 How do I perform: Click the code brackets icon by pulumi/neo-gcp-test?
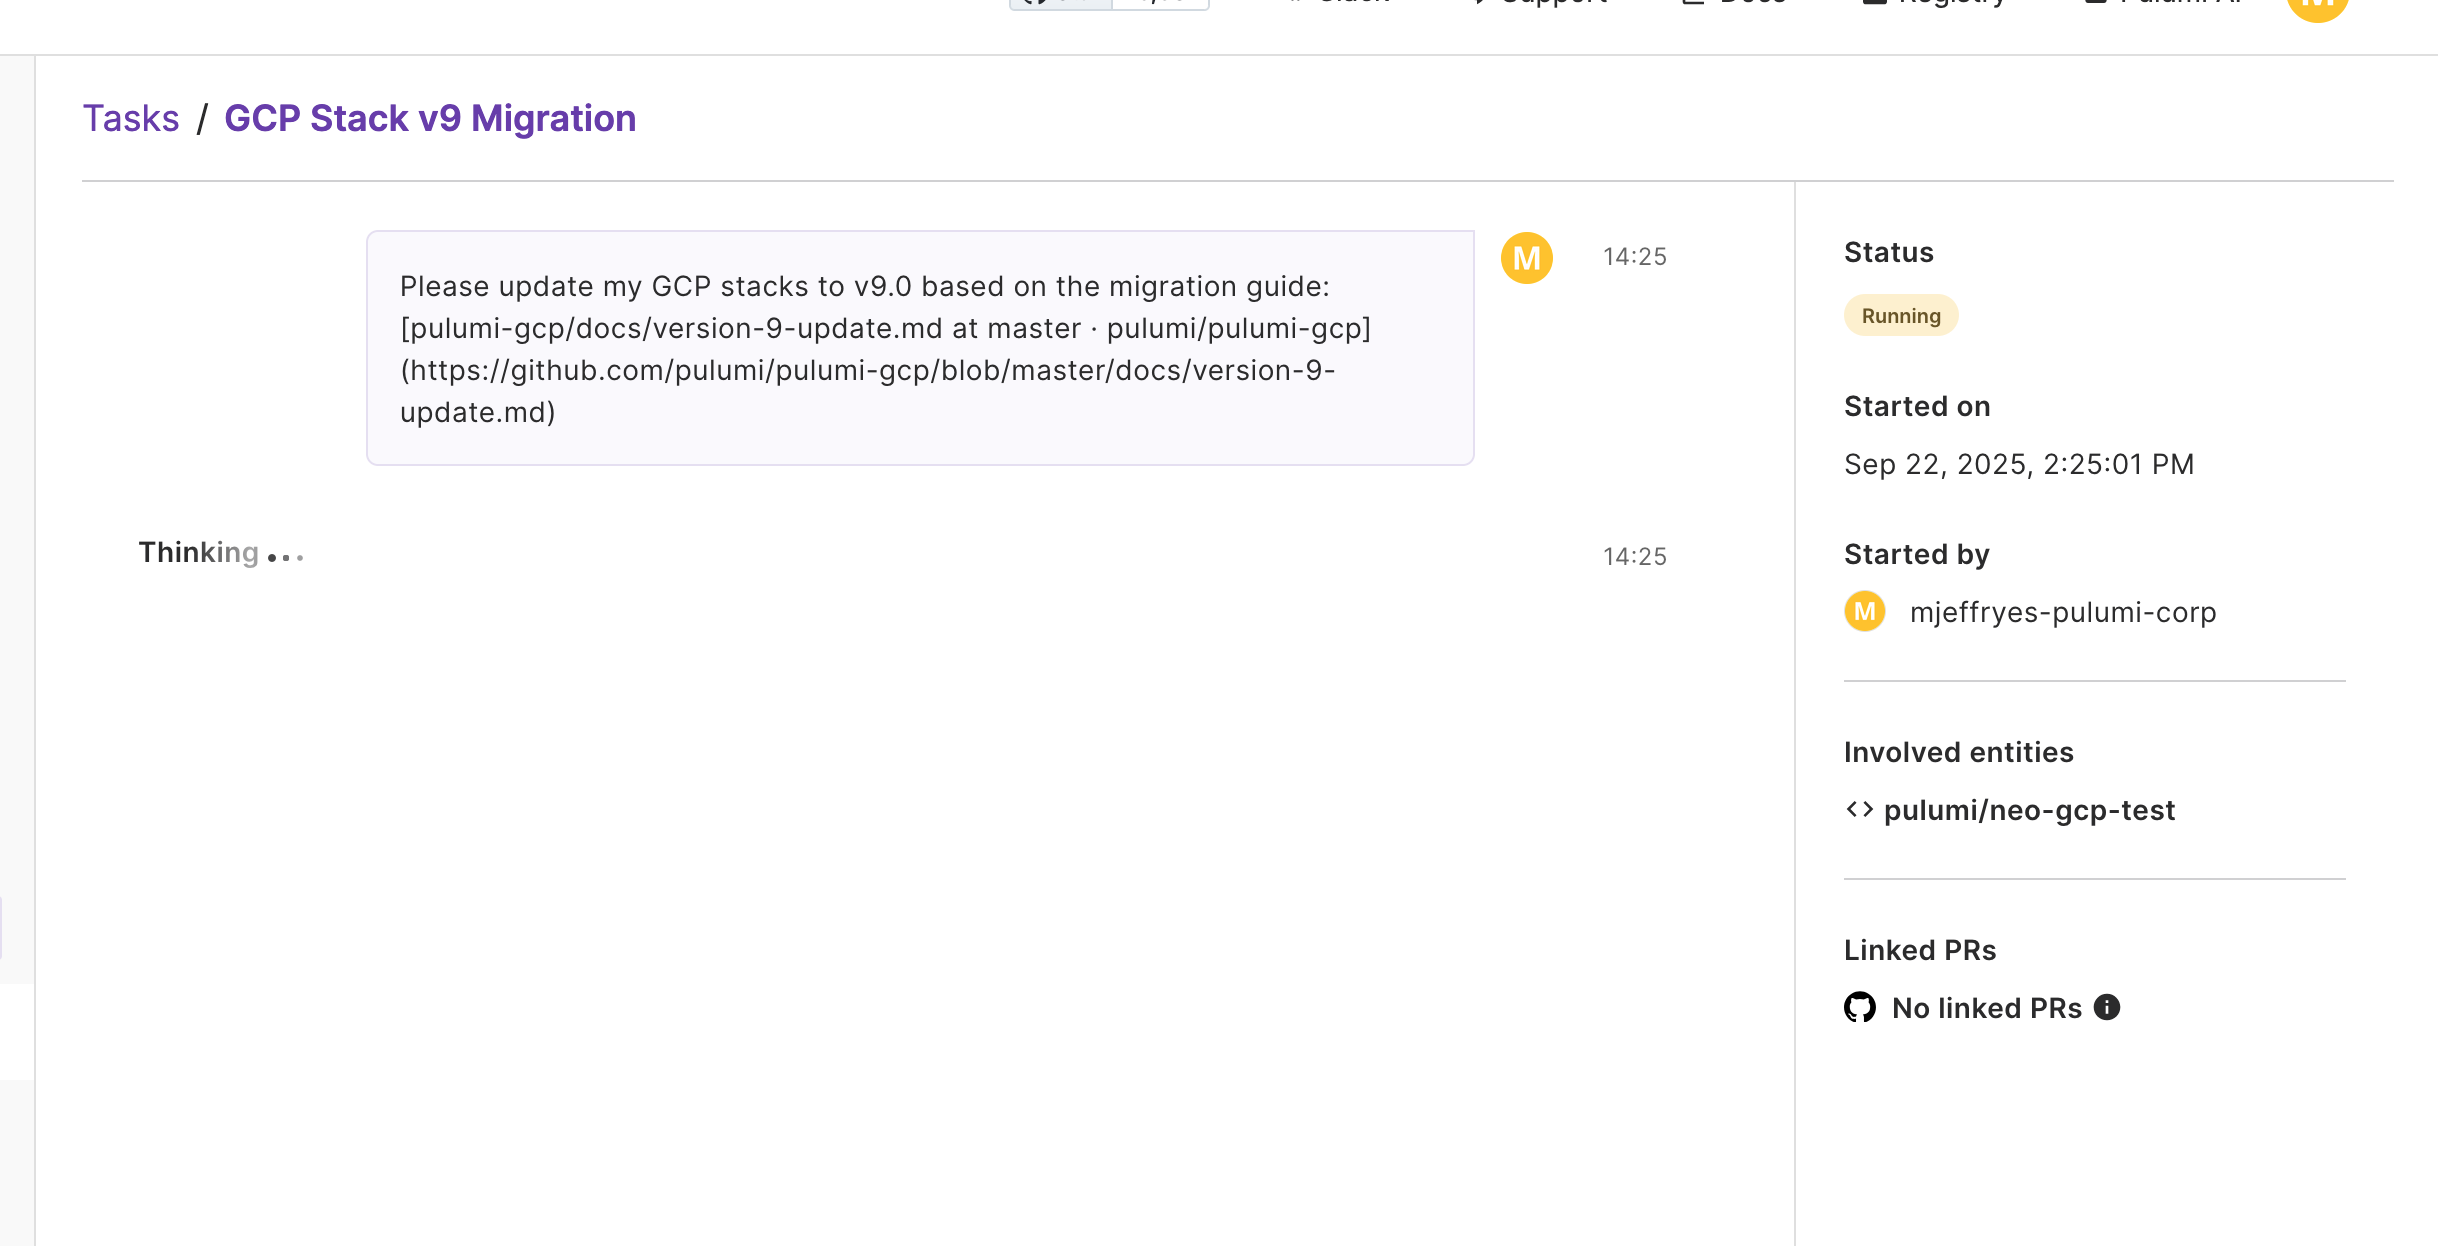[1859, 809]
